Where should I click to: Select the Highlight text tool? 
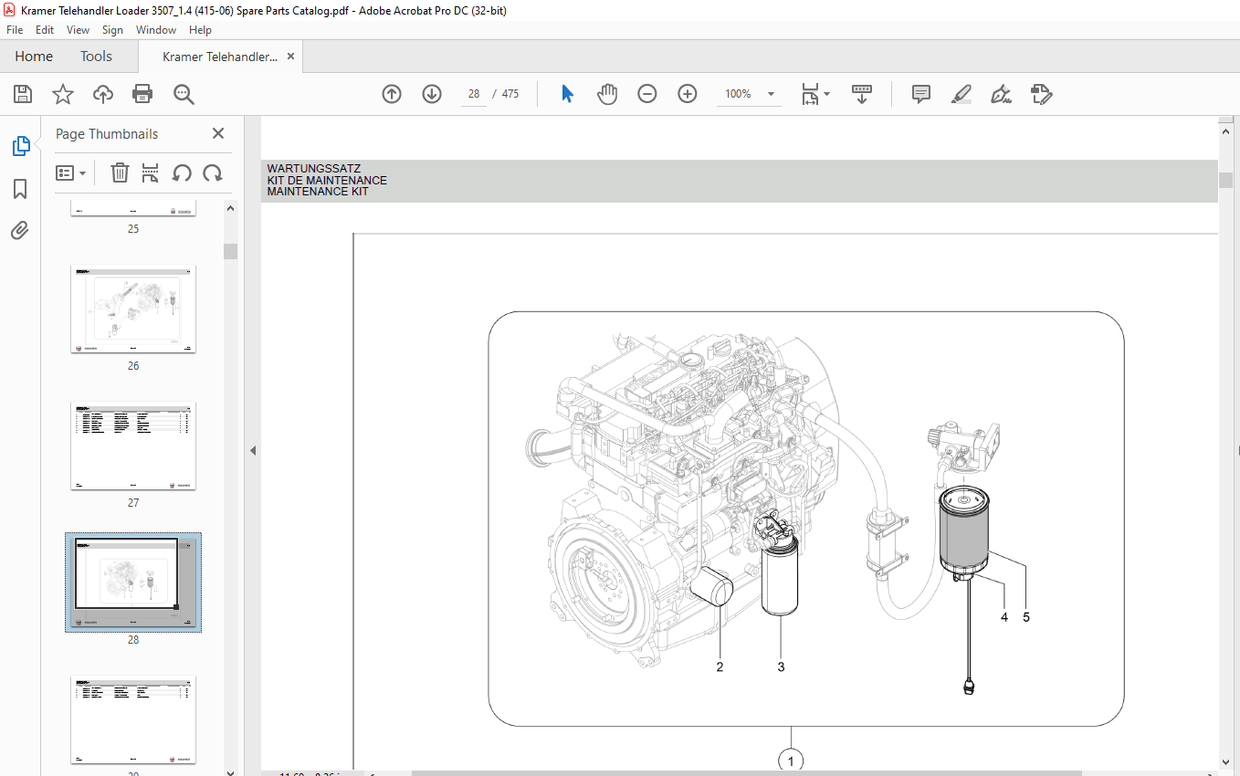click(961, 93)
